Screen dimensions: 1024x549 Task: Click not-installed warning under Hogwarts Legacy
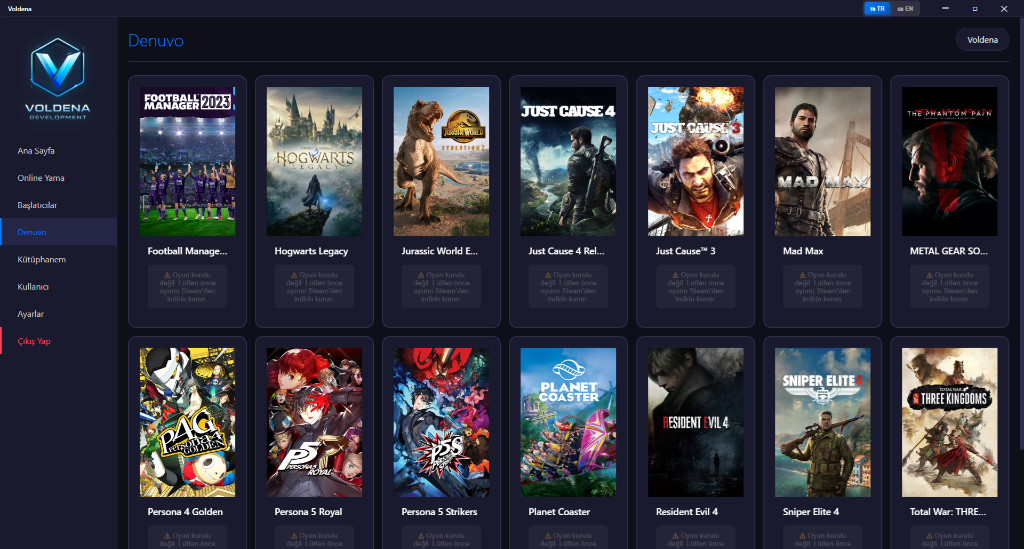coord(314,287)
